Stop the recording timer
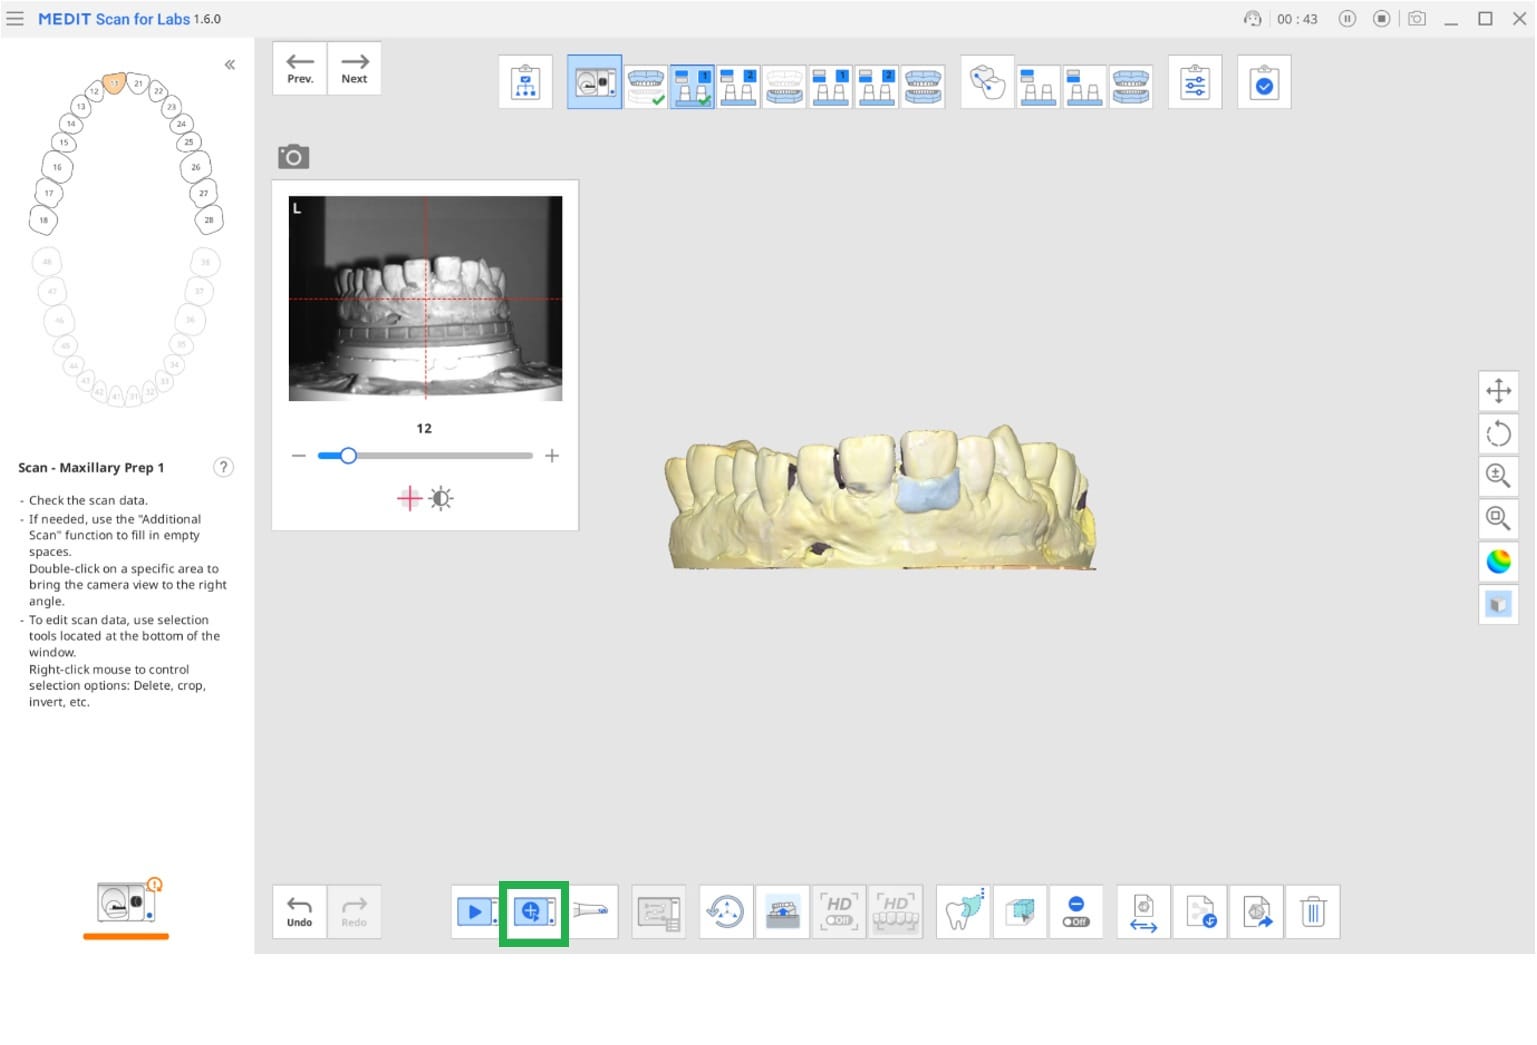Screen dimensions: 1537x1045 click(1381, 19)
